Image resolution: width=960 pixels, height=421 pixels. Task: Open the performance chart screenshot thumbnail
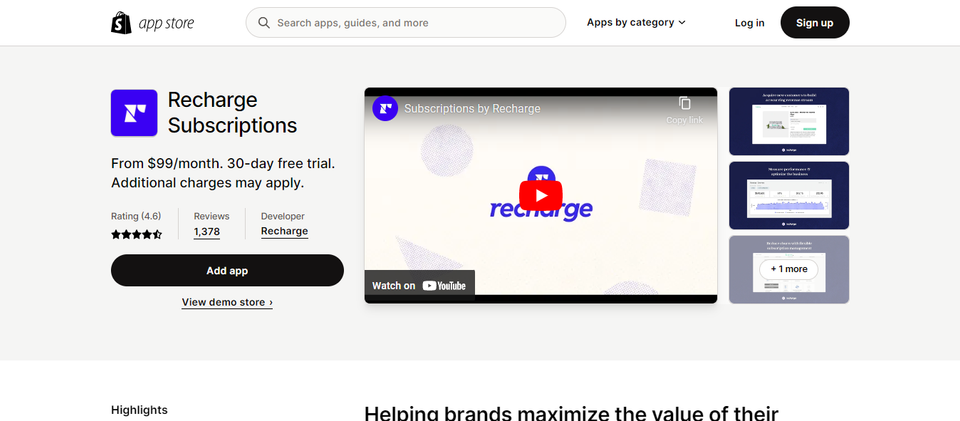(x=789, y=195)
